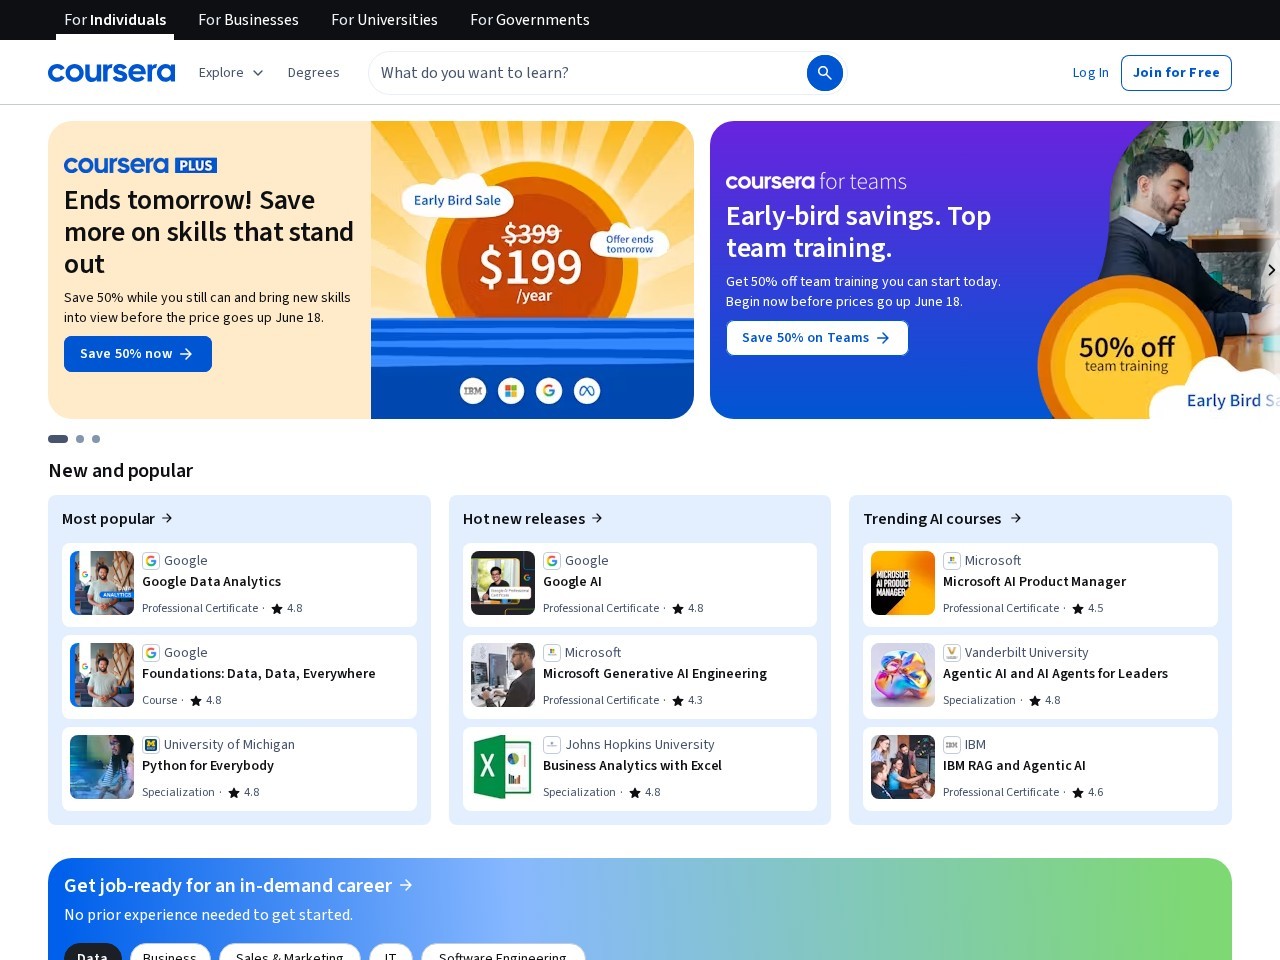1280x960 pixels.
Task: Open Agentic AI and AI Agents for Leaders
Action: pos(1055,674)
